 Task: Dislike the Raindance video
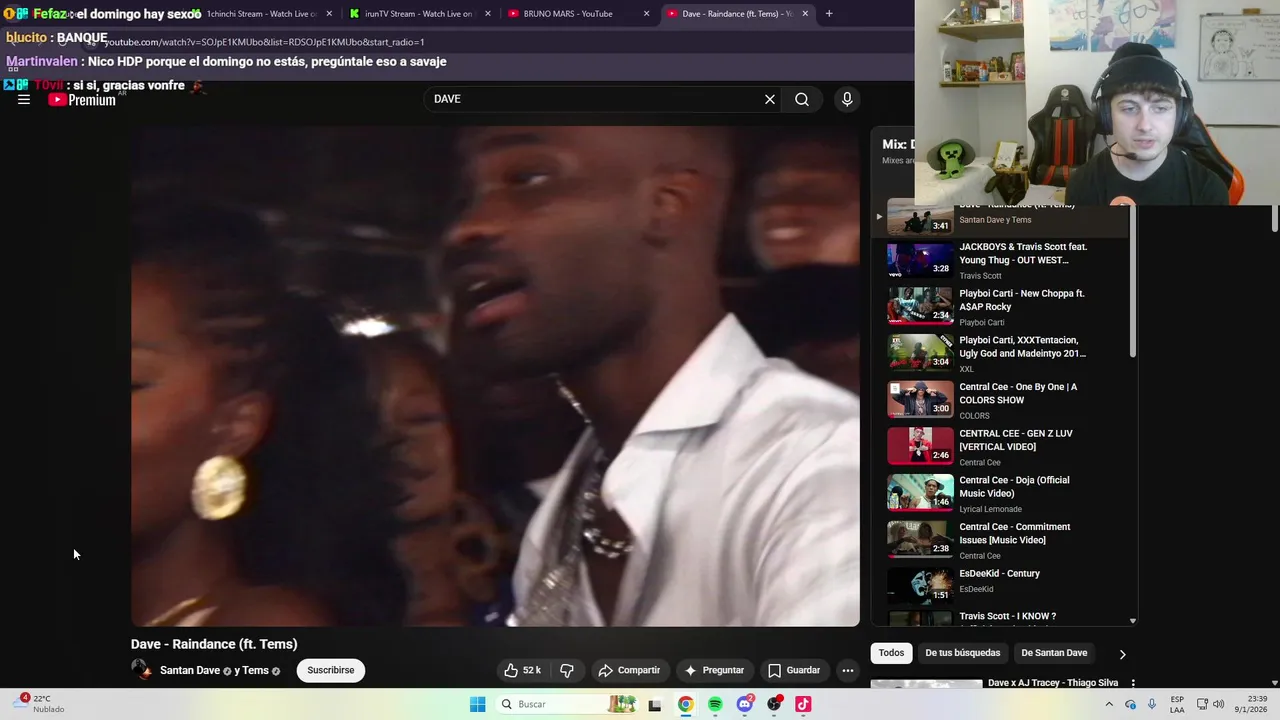click(x=566, y=670)
